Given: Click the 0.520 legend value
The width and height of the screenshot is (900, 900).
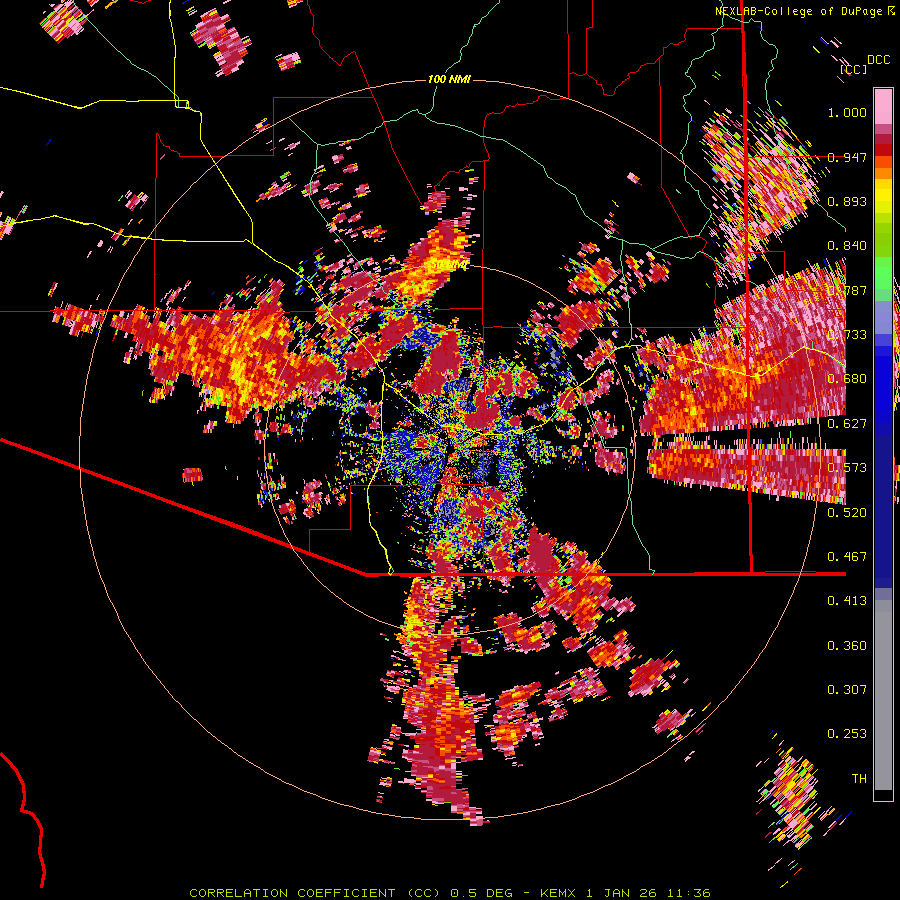Looking at the screenshot, I should [847, 512].
